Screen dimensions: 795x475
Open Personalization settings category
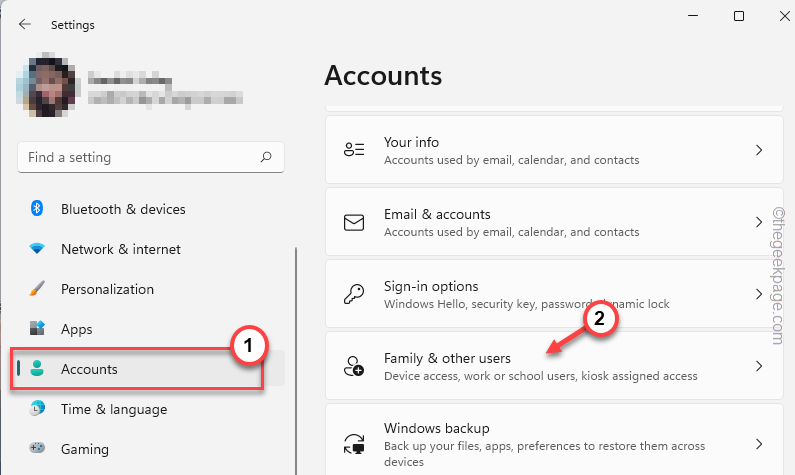pos(107,289)
